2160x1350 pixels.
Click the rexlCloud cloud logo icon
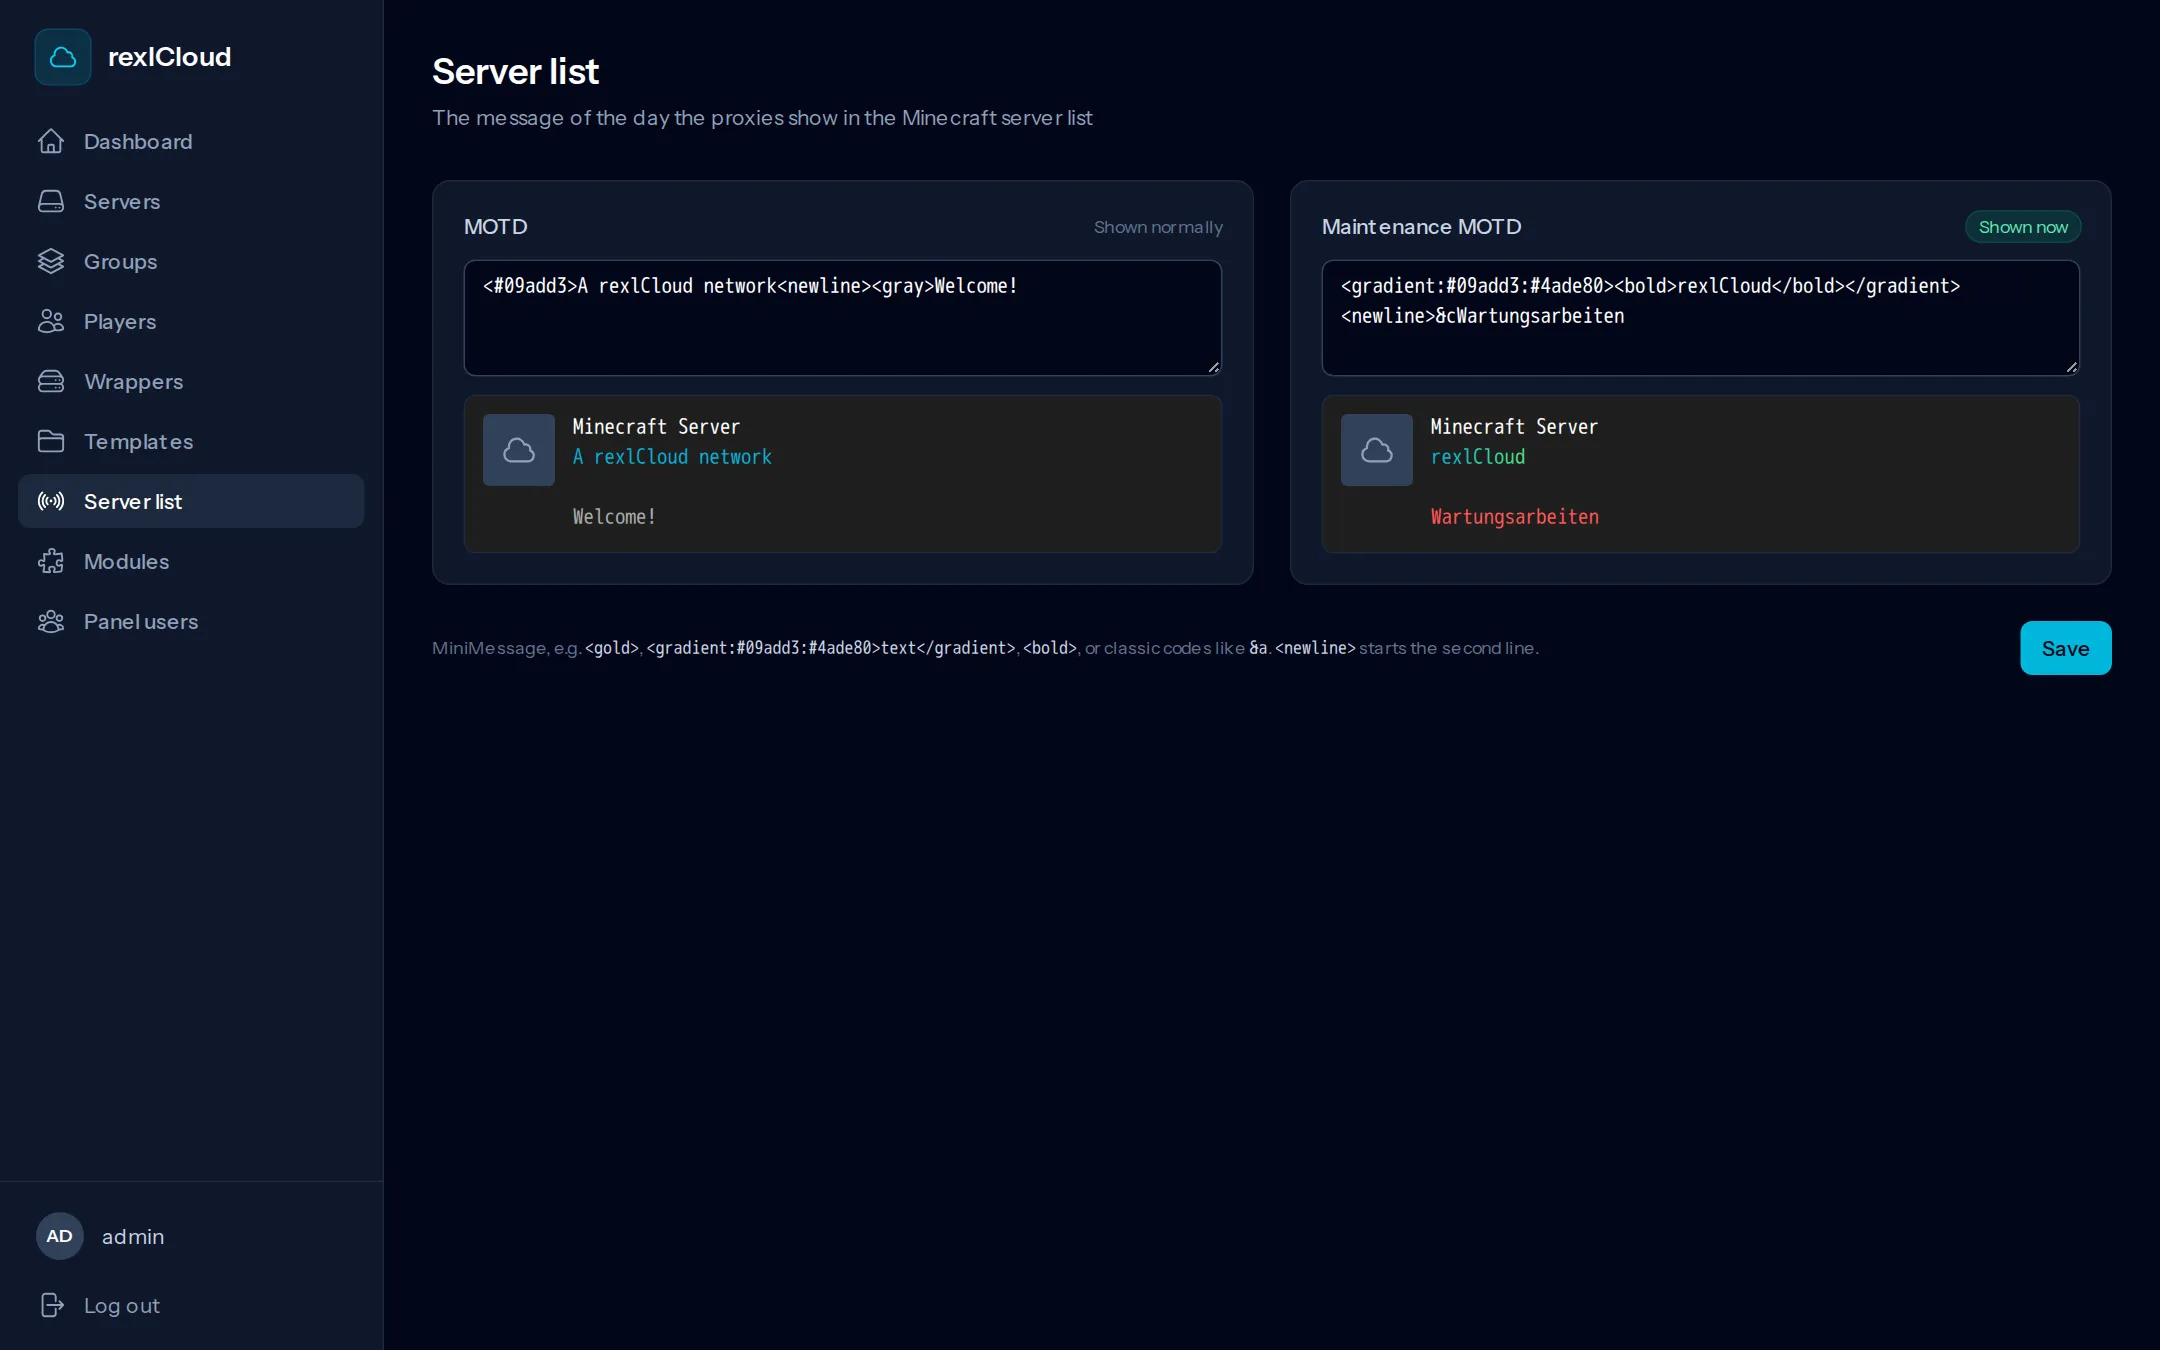click(x=63, y=57)
